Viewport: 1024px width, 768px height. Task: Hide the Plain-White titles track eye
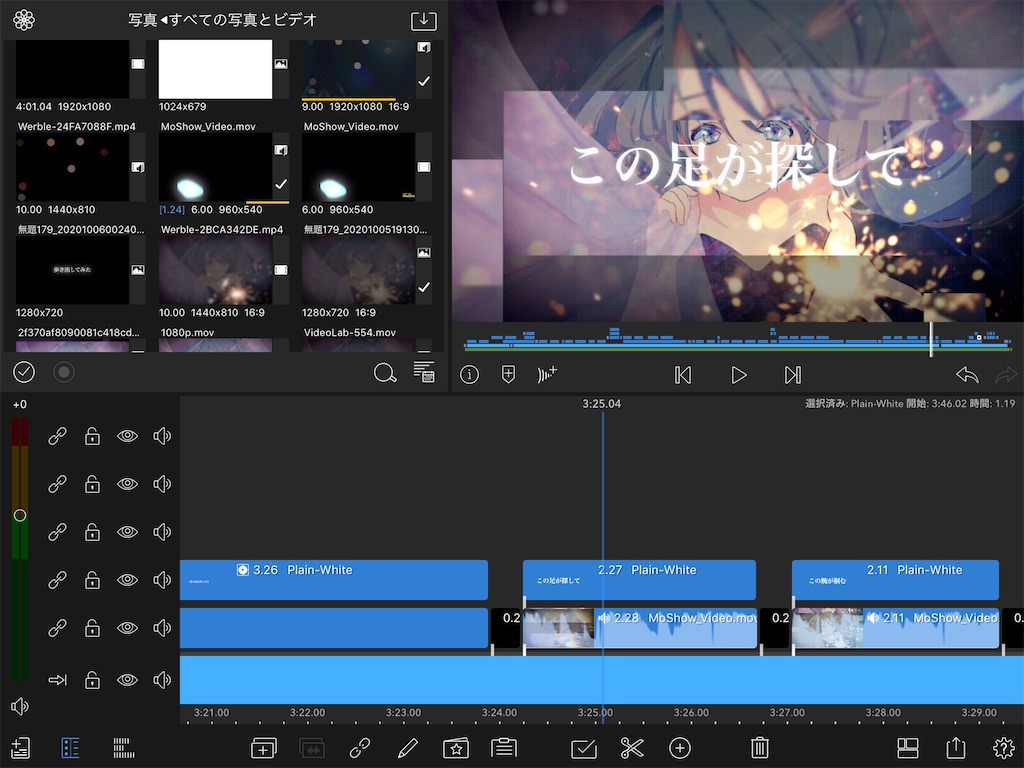(x=127, y=580)
